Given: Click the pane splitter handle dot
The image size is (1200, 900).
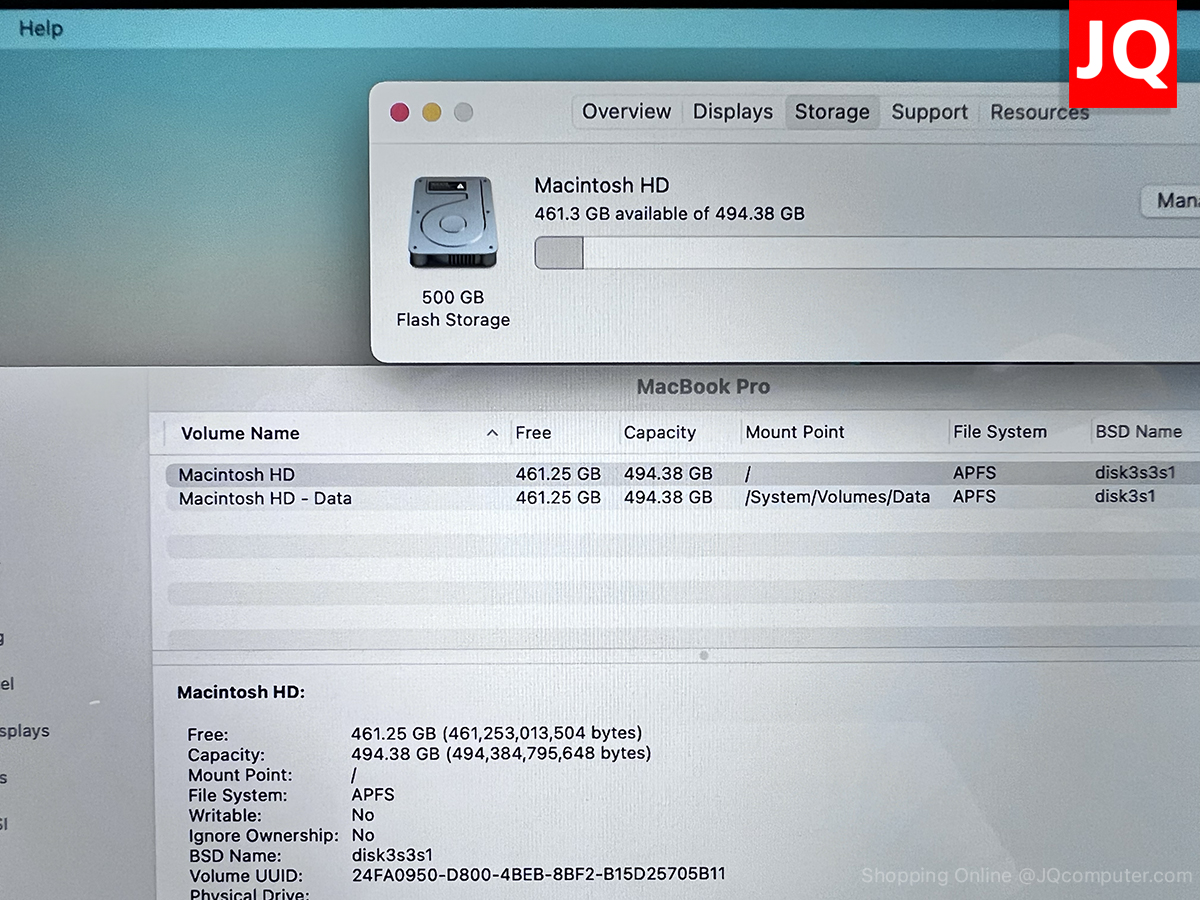Looking at the screenshot, I should point(704,656).
